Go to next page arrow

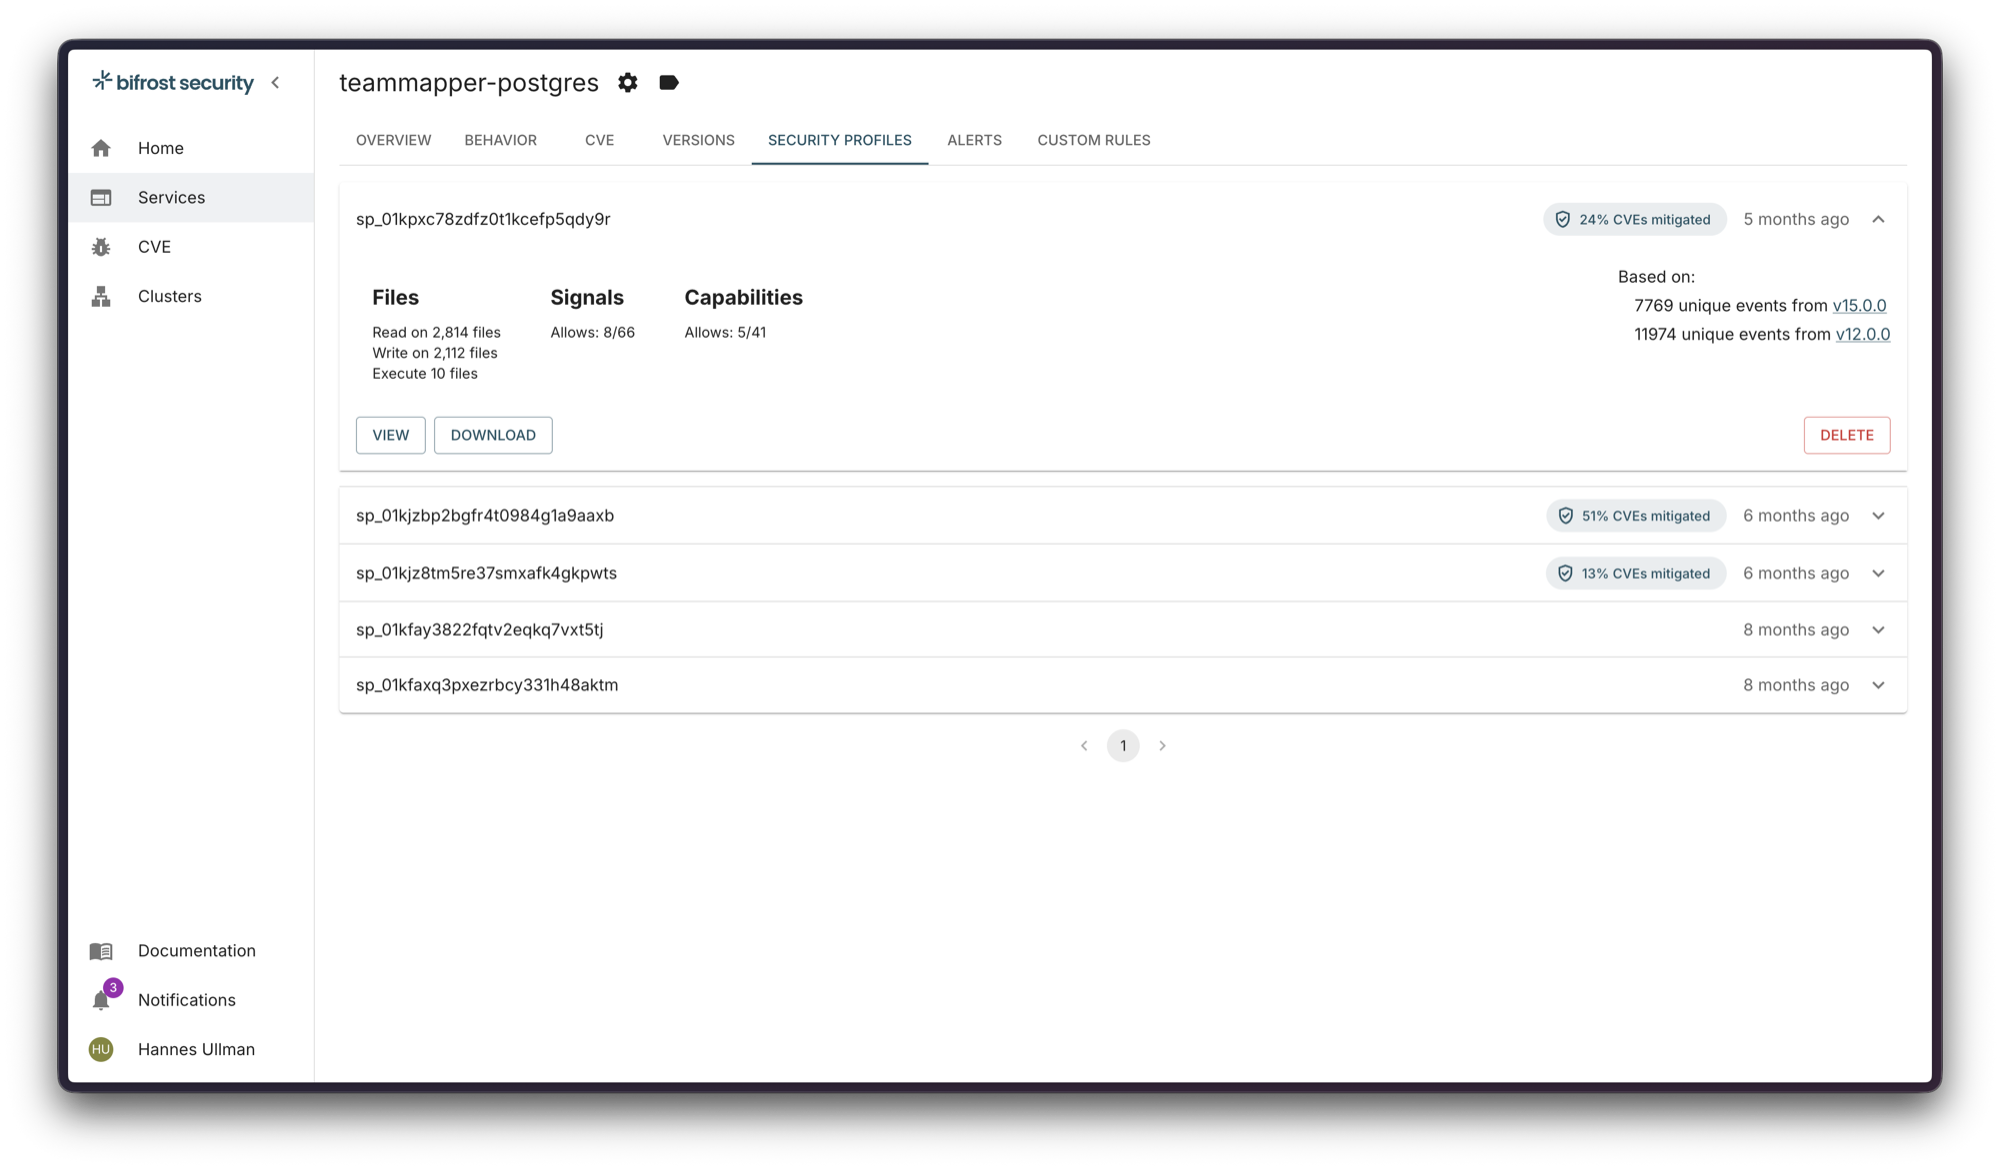pyautogui.click(x=1162, y=746)
